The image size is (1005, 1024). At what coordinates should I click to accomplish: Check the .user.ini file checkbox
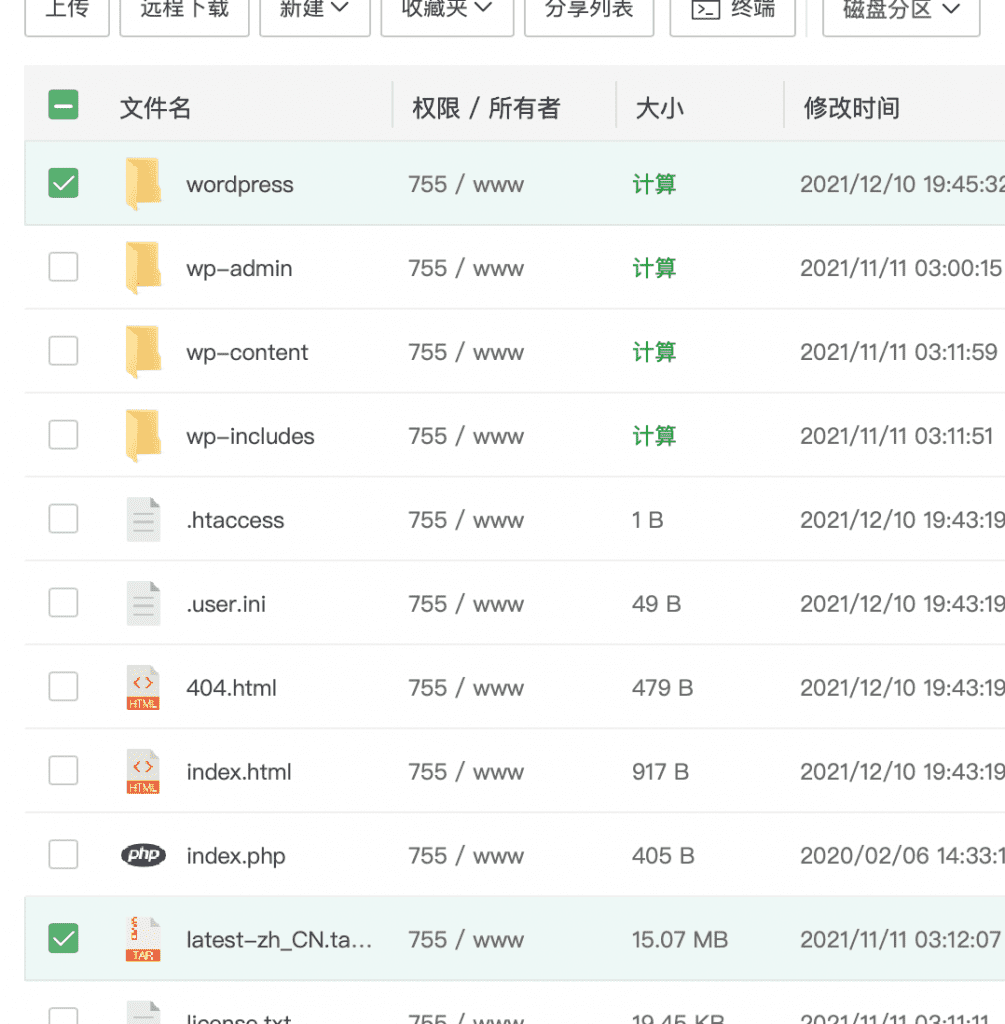pos(63,603)
